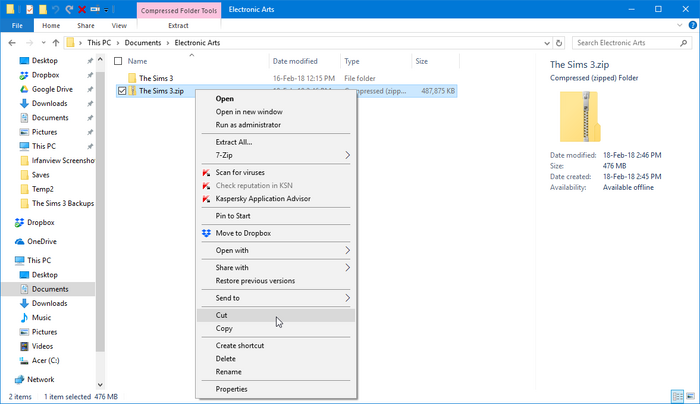
Task: Open the Videos folder in sidebar
Action: coord(42,346)
